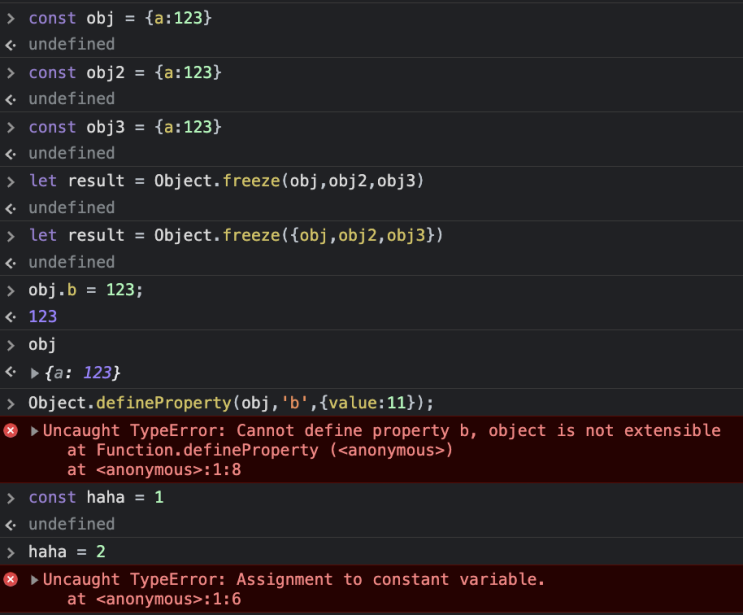Click the input prompt chevron beside 'haha = 2'
743x615 pixels.
click(x=10, y=552)
